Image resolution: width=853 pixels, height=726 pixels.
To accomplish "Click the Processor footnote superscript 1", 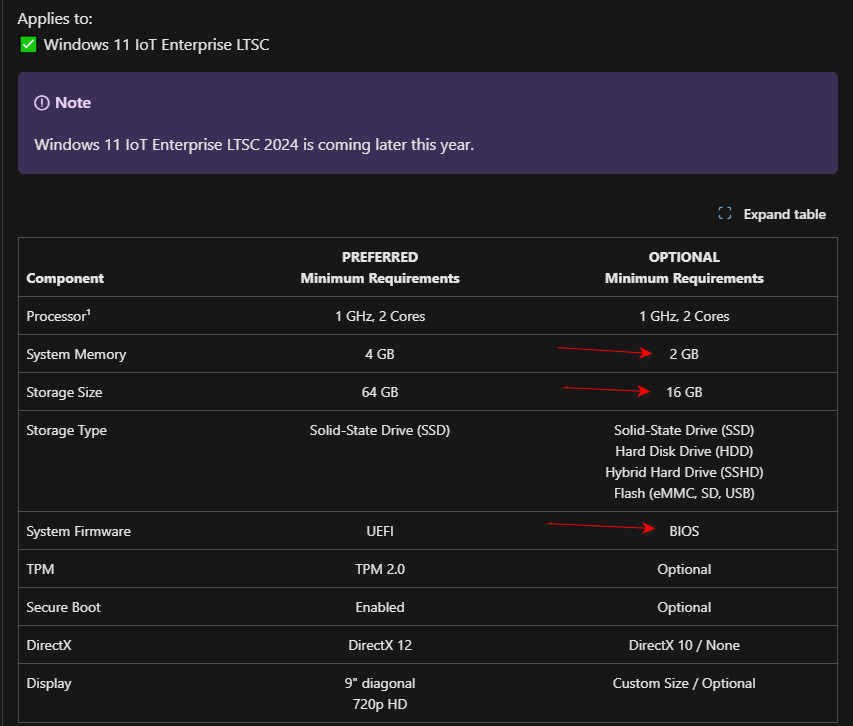I will 89,312.
